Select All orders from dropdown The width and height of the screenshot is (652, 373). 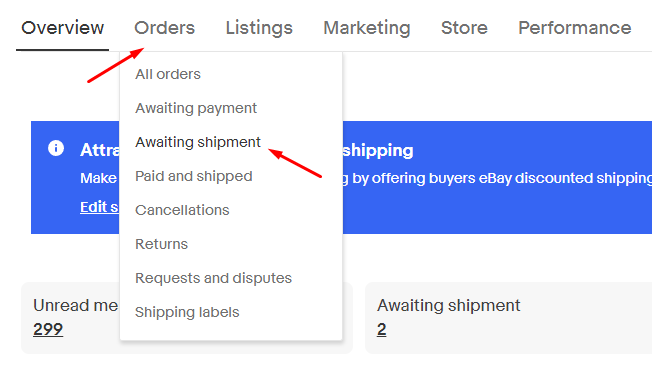168,74
